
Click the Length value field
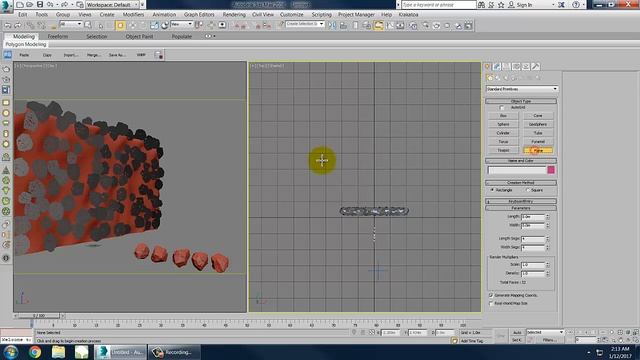click(x=533, y=217)
